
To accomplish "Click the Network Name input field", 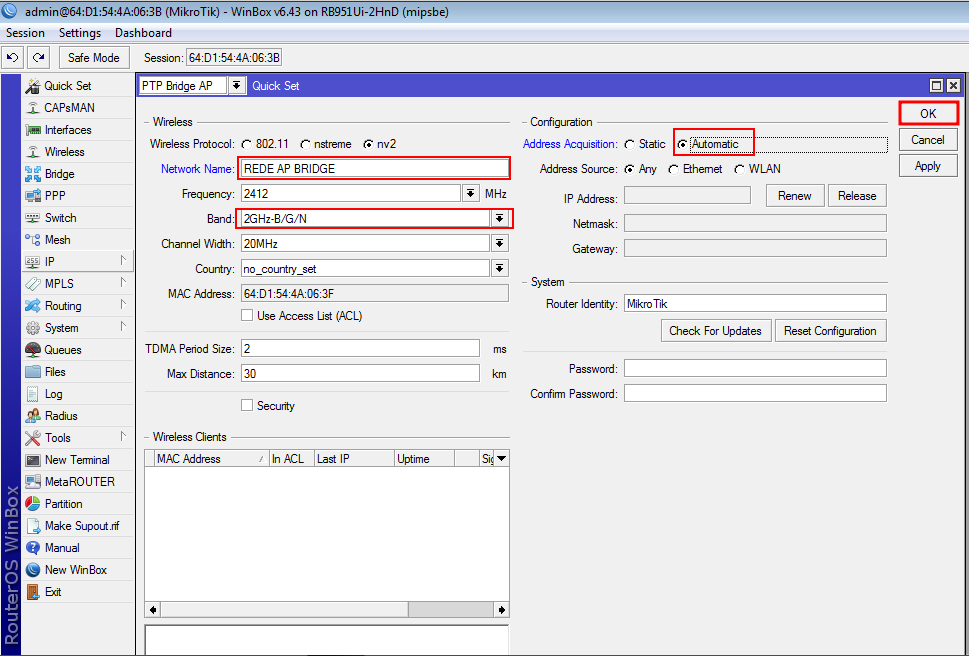I will pos(373,169).
